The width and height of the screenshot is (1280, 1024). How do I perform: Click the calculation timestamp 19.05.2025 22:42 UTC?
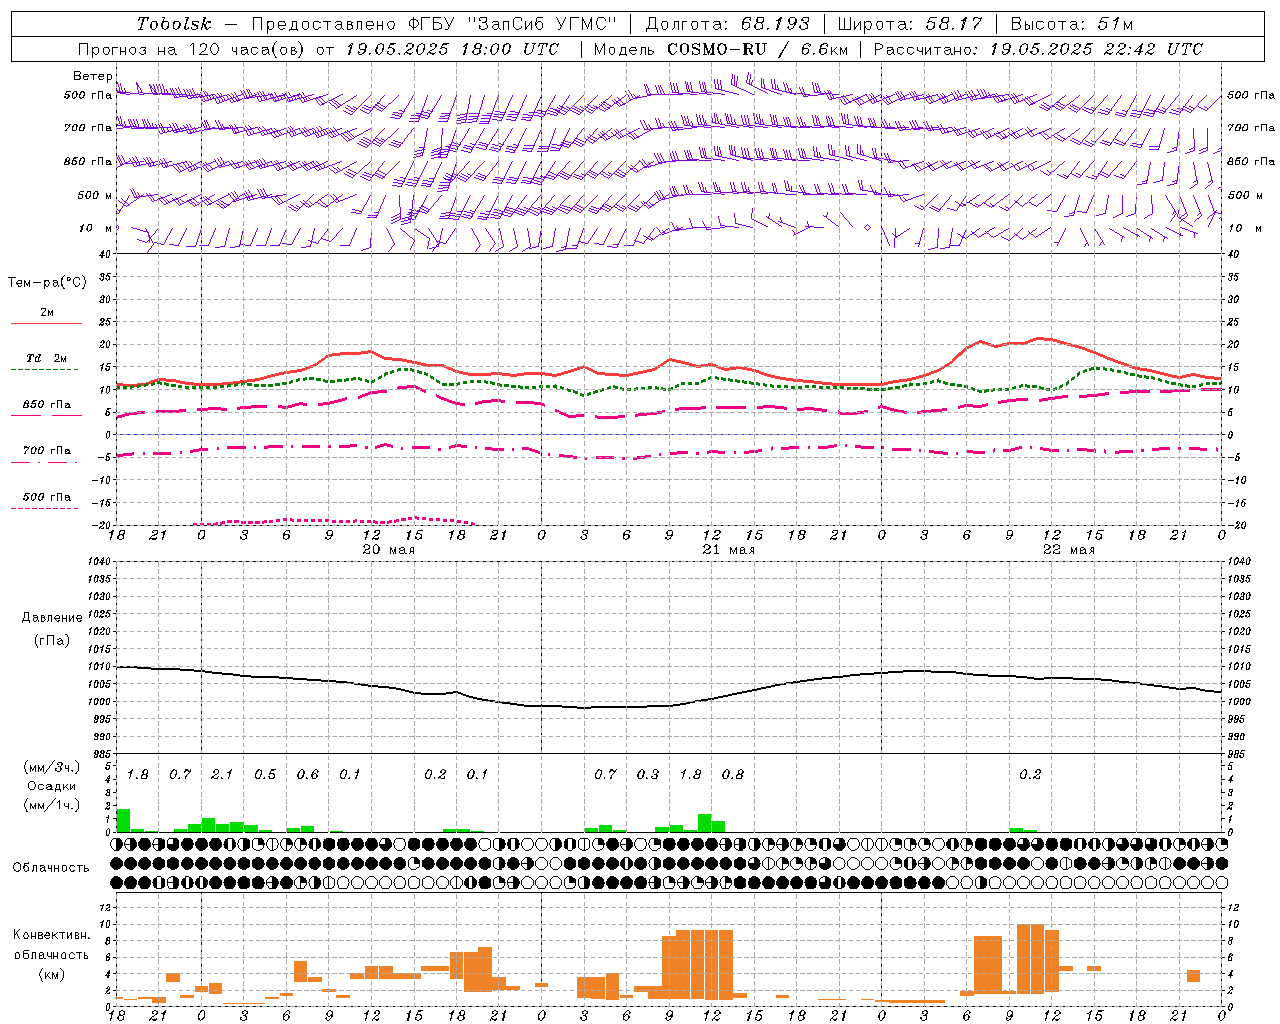tap(1096, 49)
